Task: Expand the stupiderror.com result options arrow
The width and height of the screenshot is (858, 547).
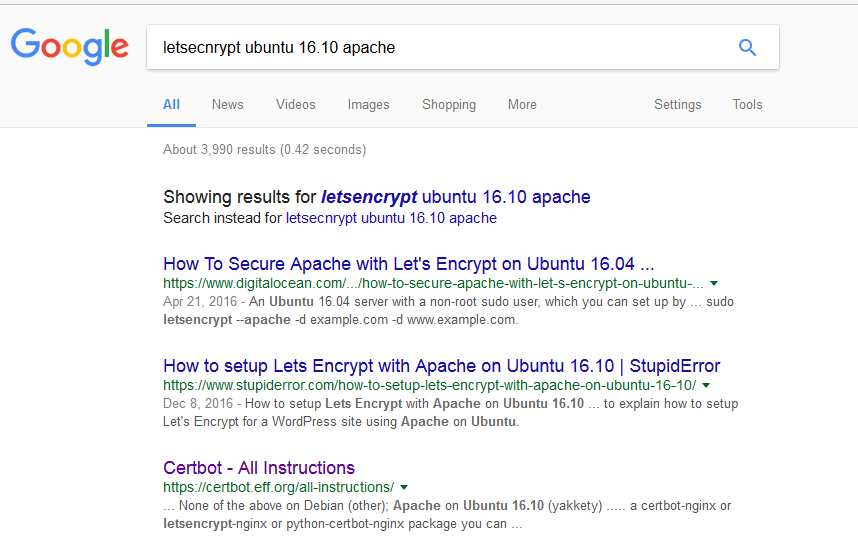Action: tap(706, 386)
